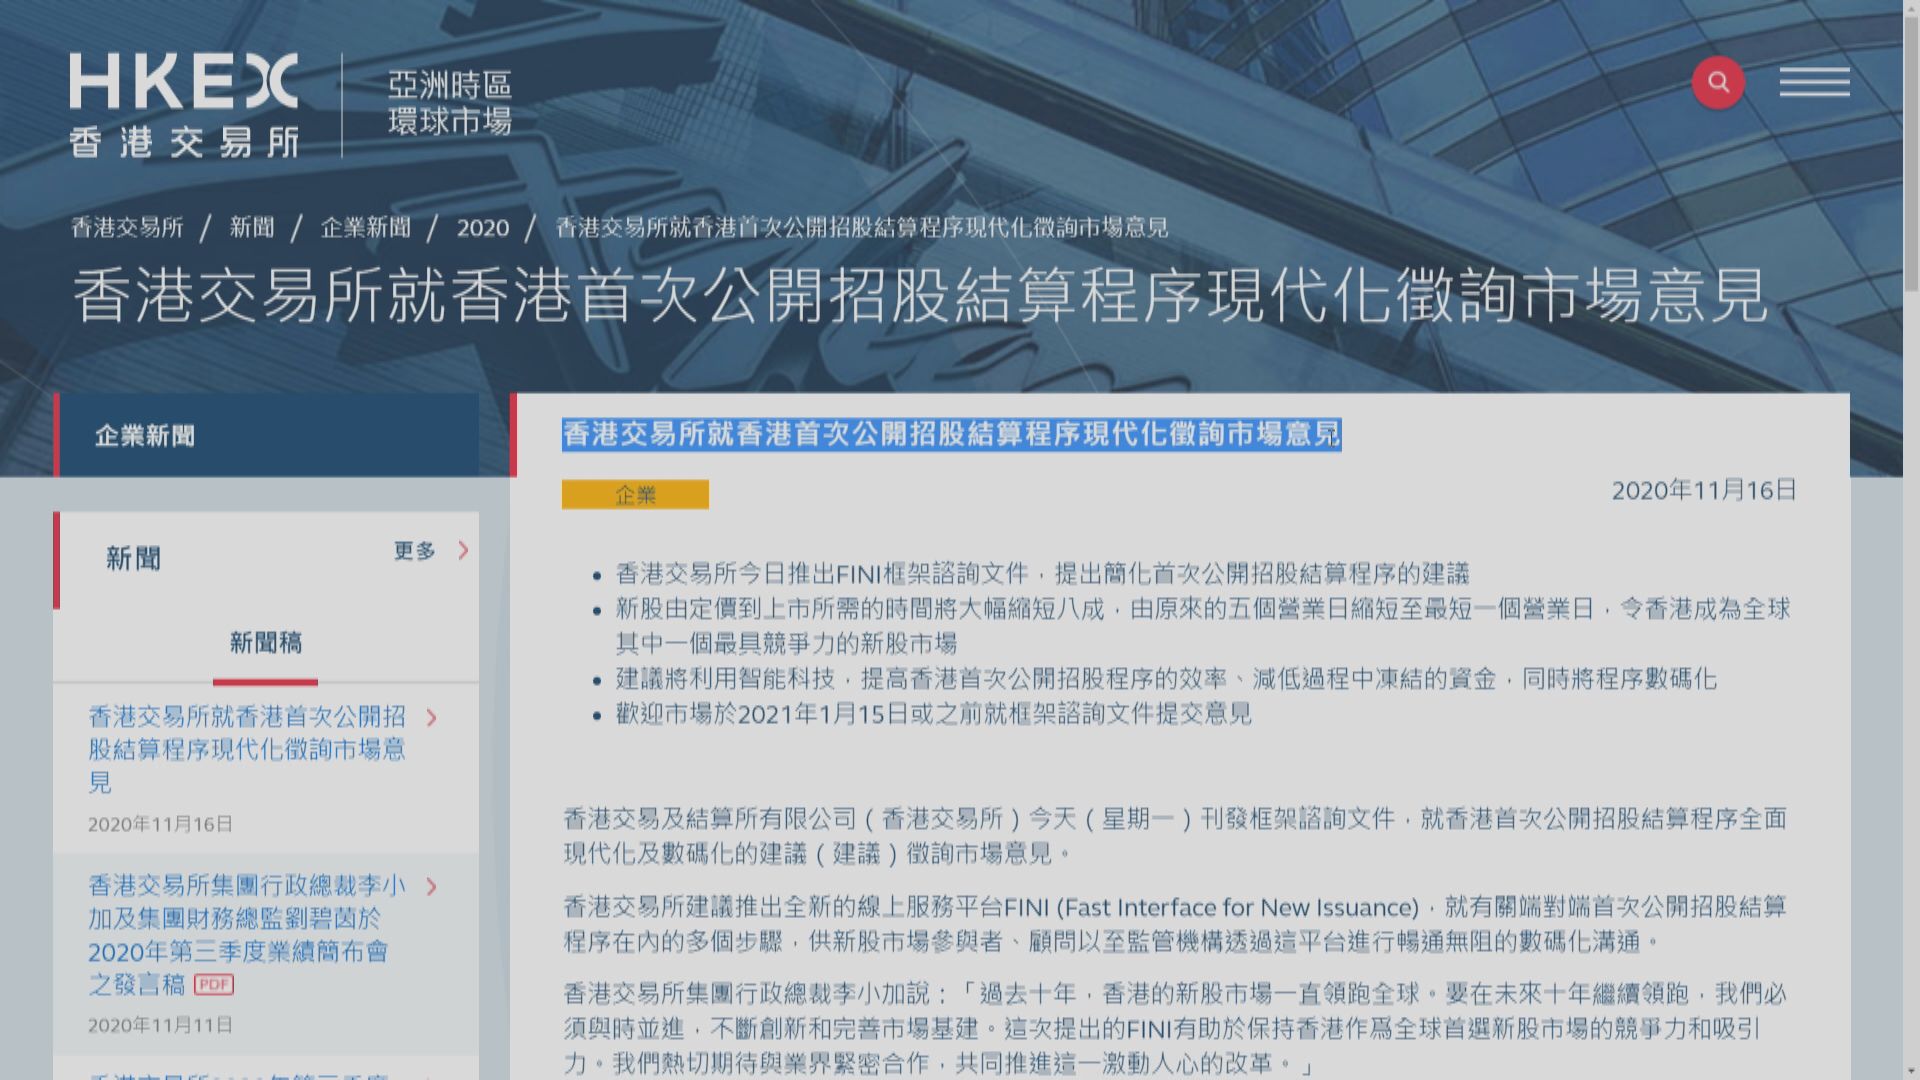Open the hamburger navigation menu

click(1815, 83)
